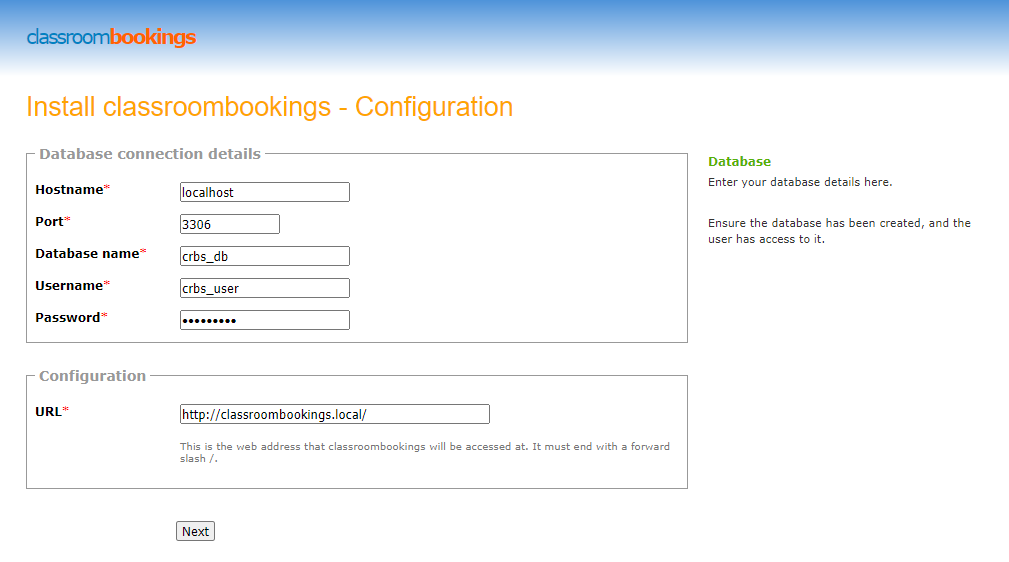Select the Database name text box
Screen dimensions: 1009x562
[264, 256]
